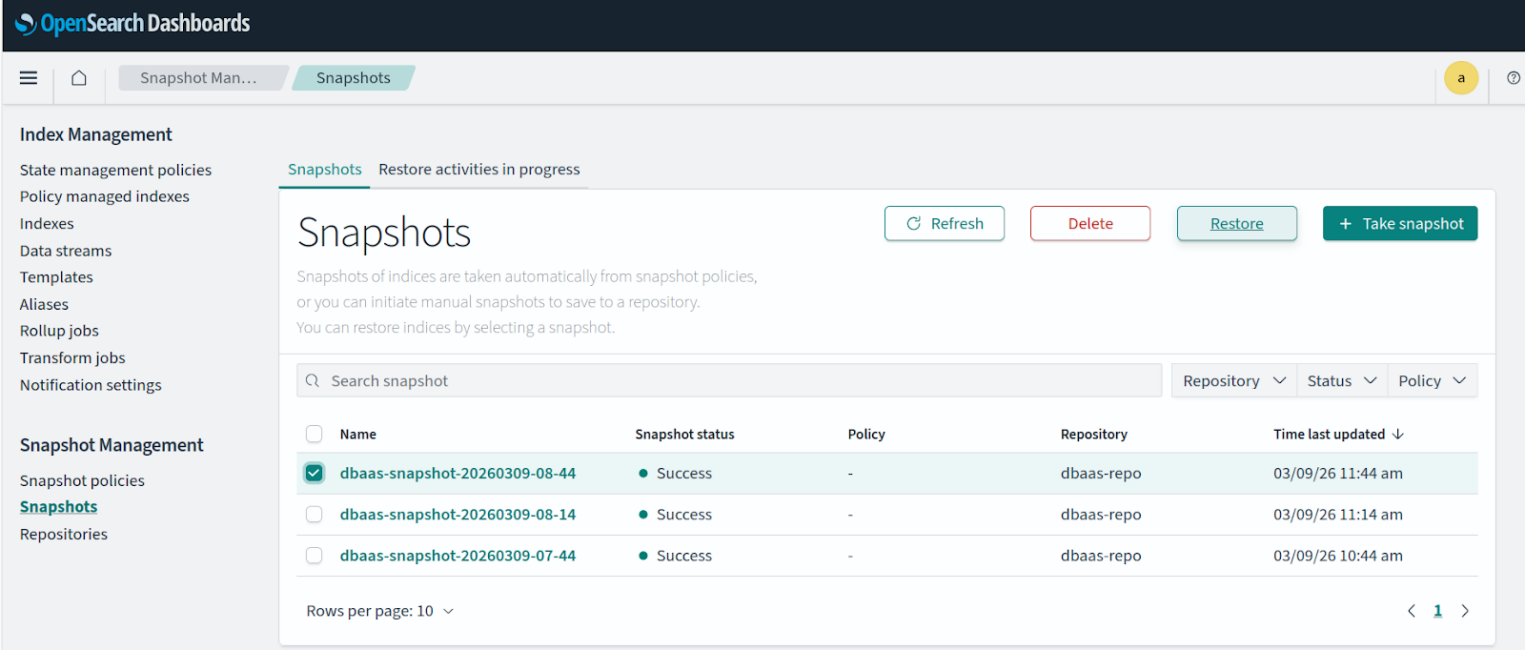Open the hamburger navigation menu
Viewport: 1525px width, 650px height.
(28, 78)
